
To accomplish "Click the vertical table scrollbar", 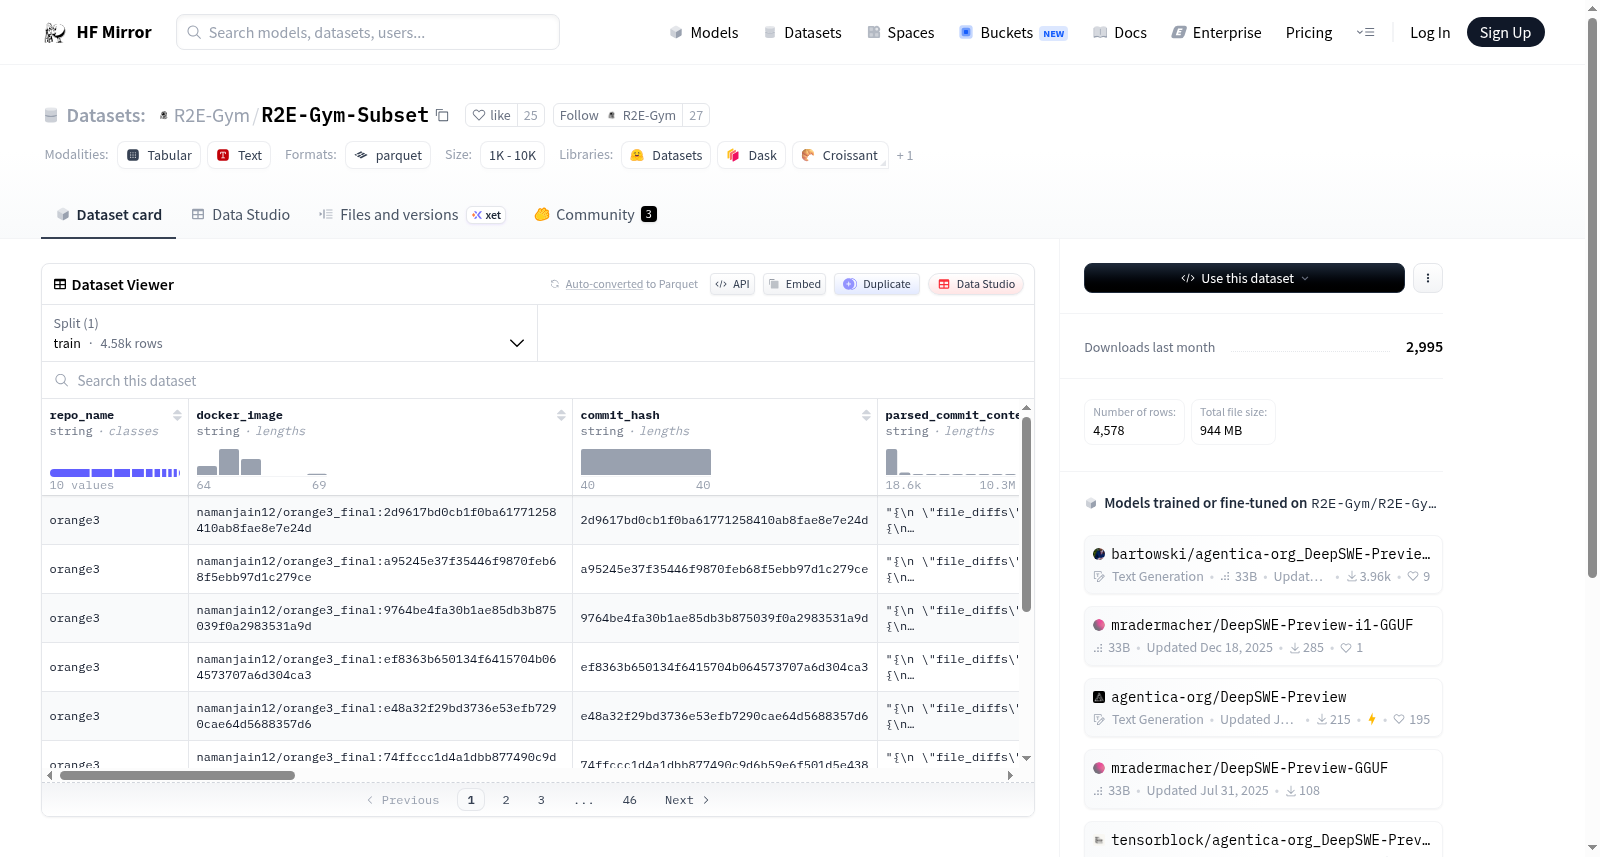I will (1026, 515).
